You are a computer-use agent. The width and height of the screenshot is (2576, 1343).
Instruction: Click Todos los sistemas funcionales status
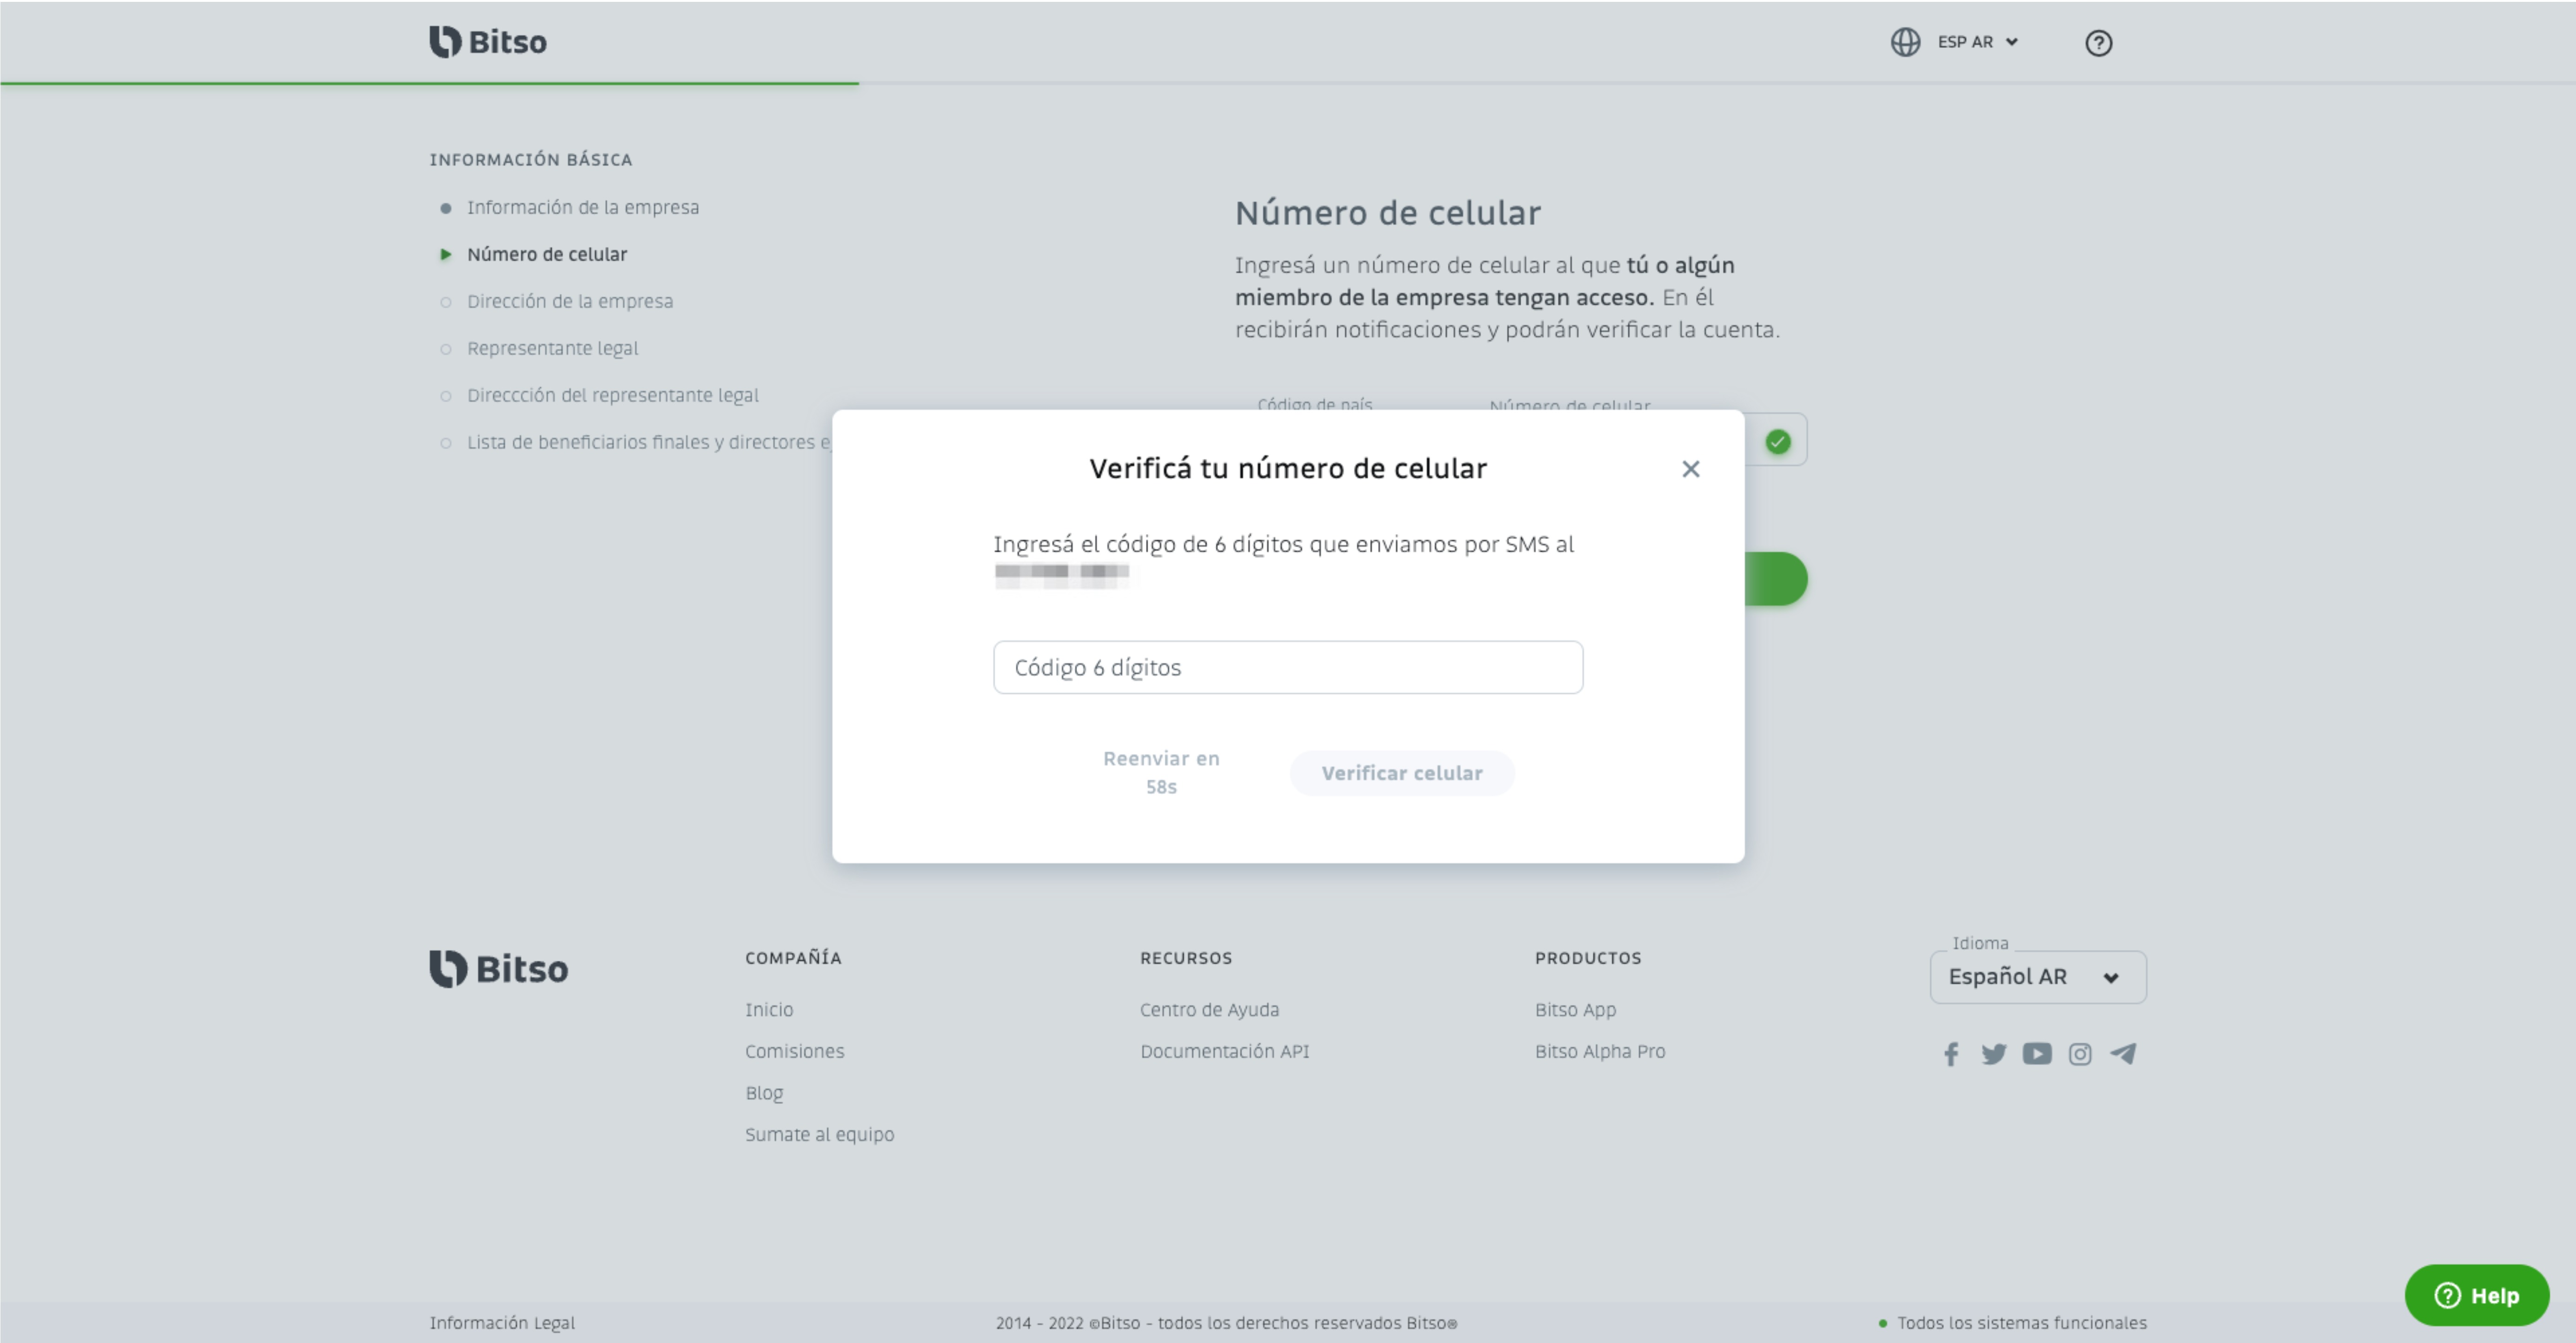2012,1323
